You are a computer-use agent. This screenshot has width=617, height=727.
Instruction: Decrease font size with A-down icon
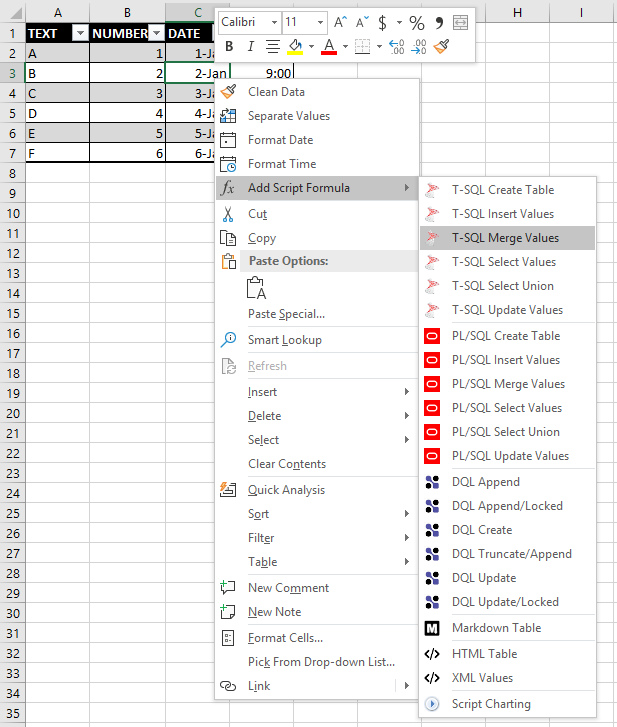pyautogui.click(x=362, y=22)
